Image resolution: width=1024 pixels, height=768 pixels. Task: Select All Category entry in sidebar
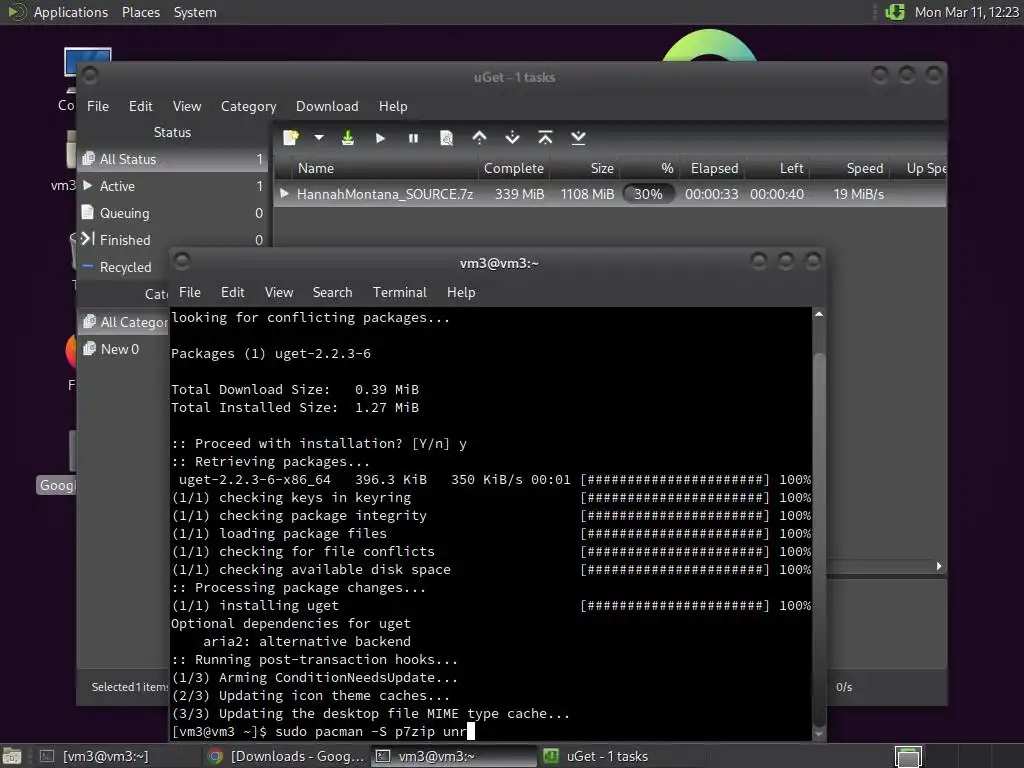pyautogui.click(x=124, y=322)
